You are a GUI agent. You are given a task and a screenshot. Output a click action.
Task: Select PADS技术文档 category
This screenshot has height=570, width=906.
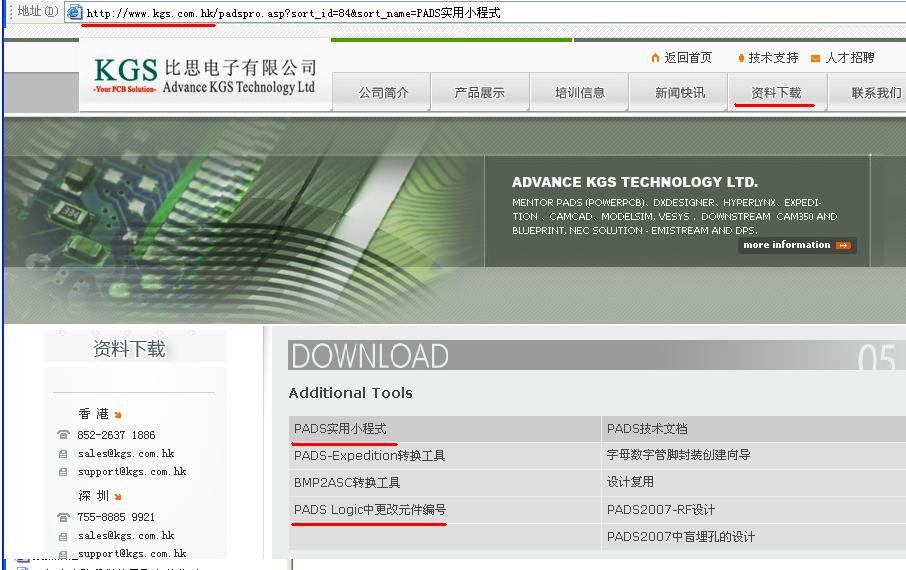[647, 429]
